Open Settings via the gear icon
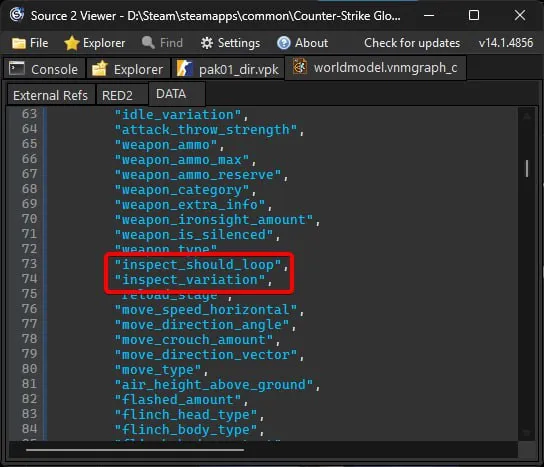544x467 pixels. pos(207,43)
